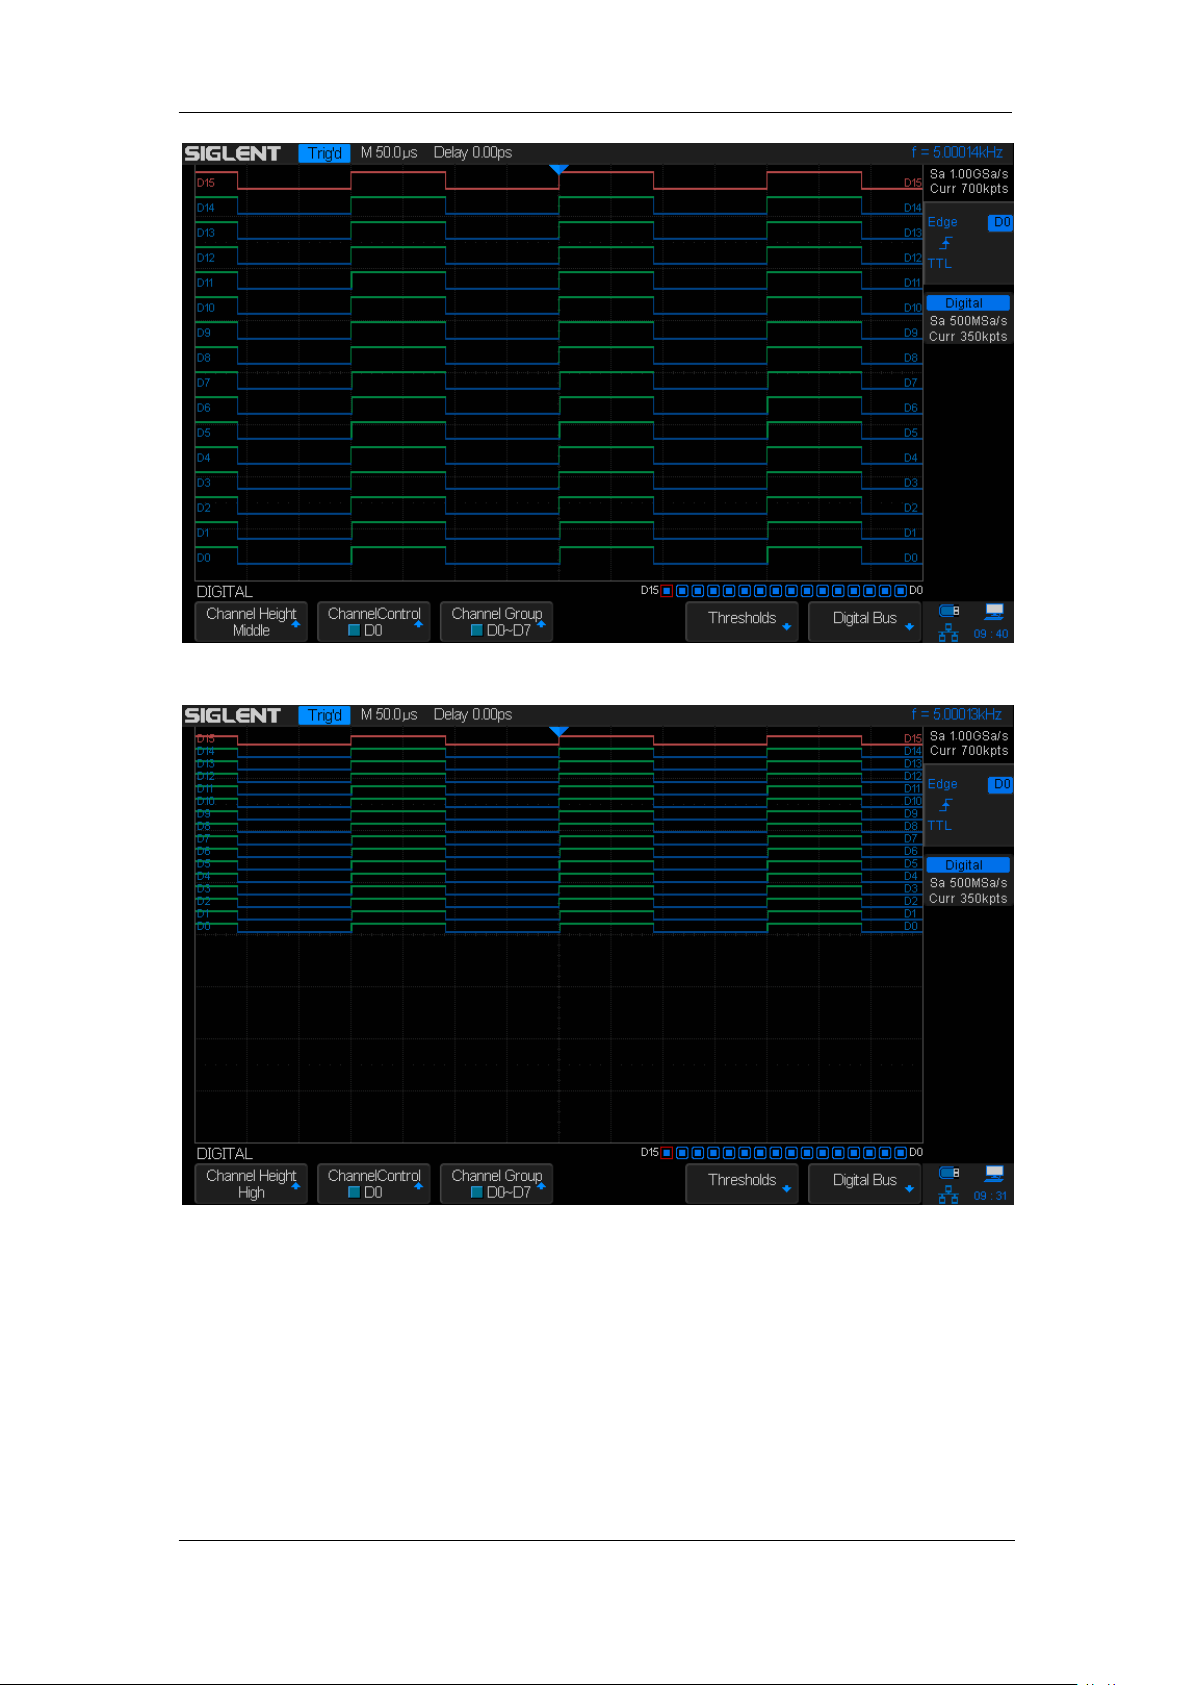This screenshot has height=1685, width=1192.
Task: Open the ChannelControl selector in the upper screenshot
Action: (x=374, y=621)
